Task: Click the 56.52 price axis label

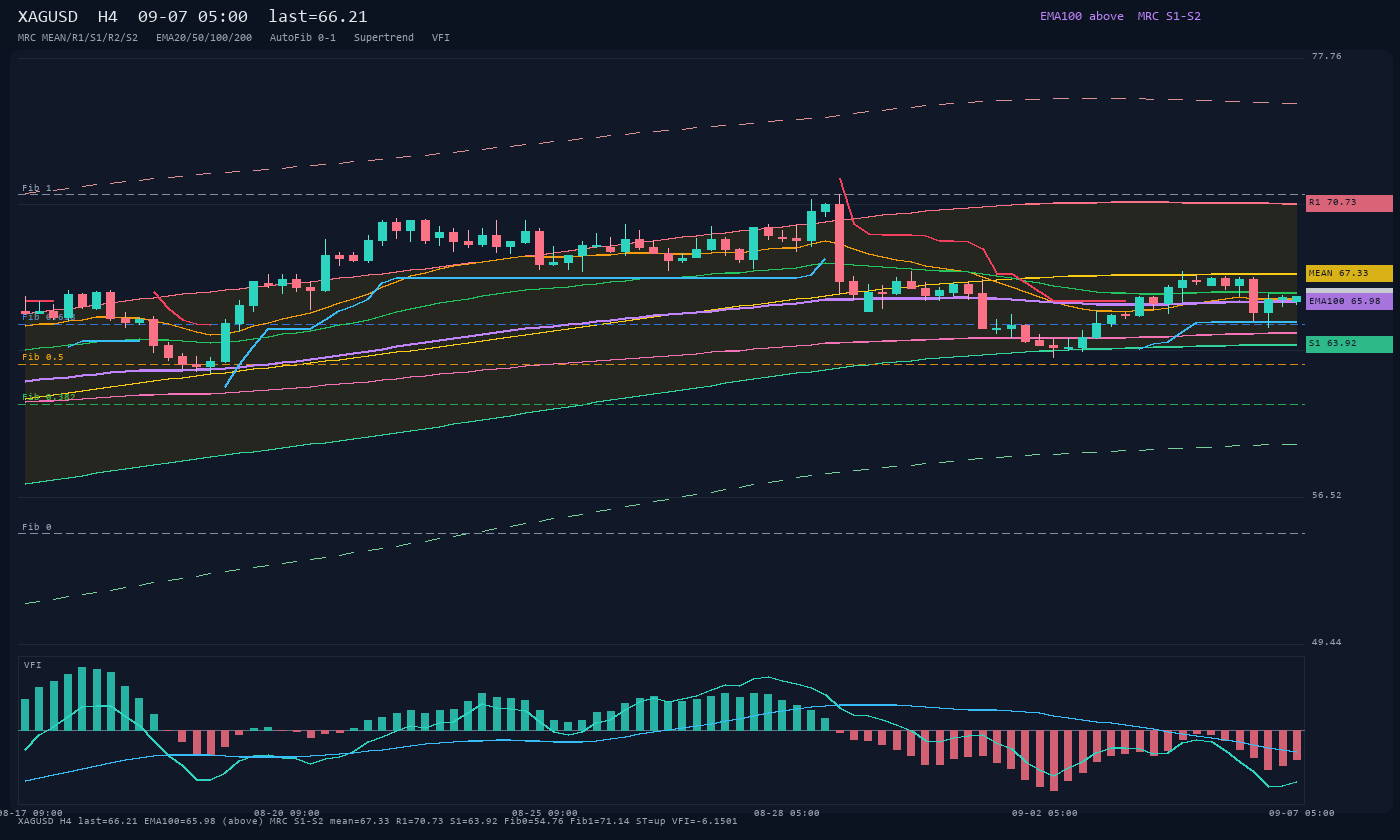Action: click(x=1327, y=496)
